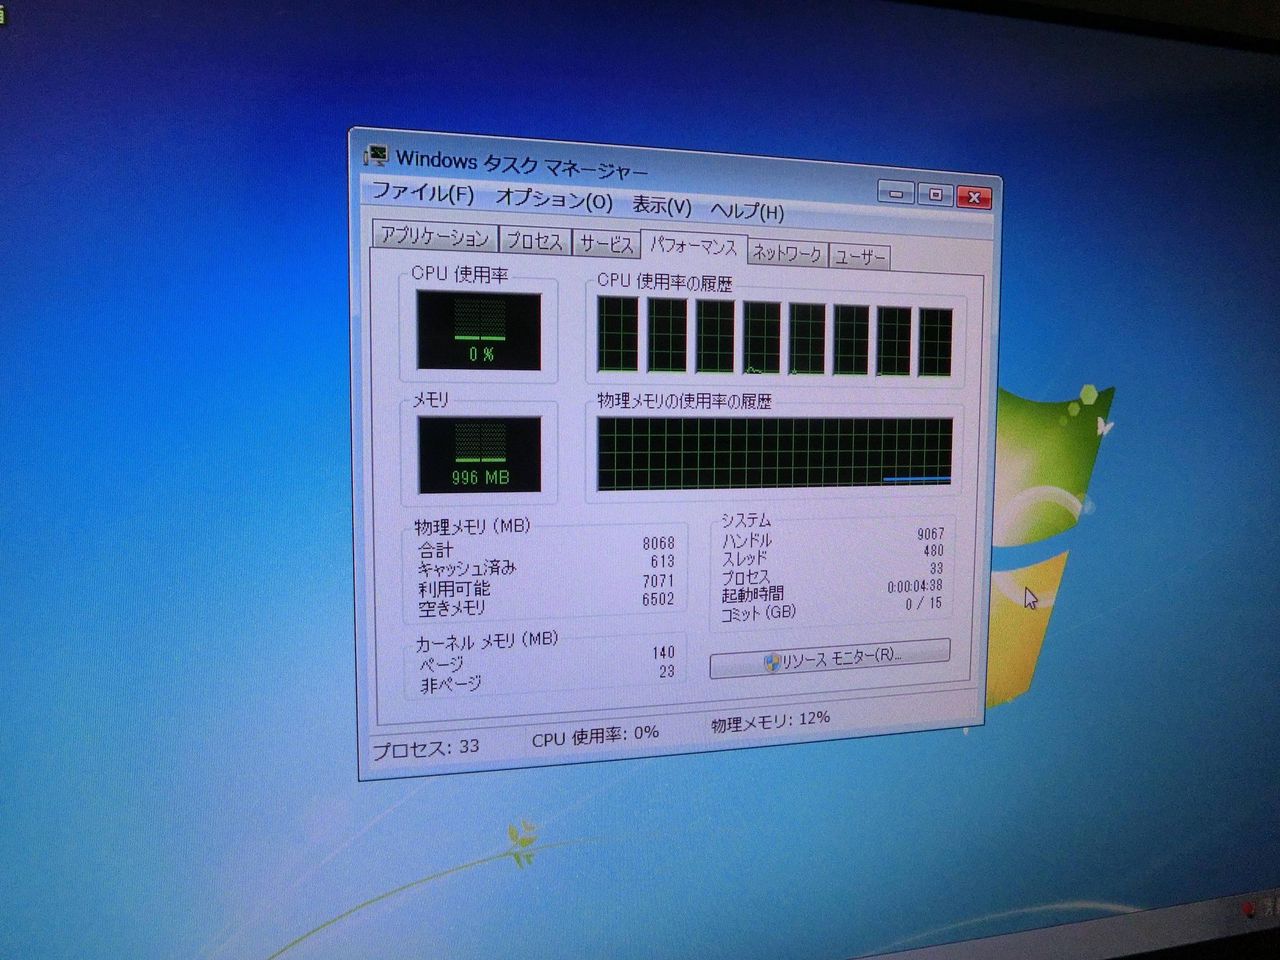Click the キャッシュ済み value 613
The image size is (1280, 960).
(x=663, y=562)
